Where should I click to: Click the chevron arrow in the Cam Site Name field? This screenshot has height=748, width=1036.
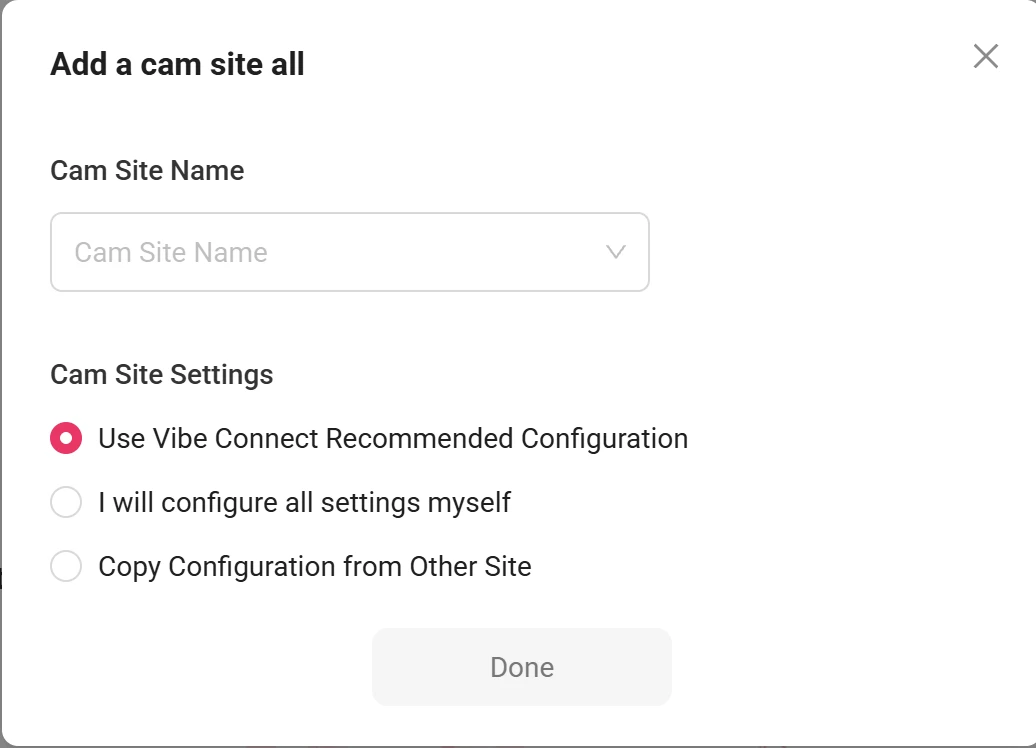click(x=616, y=252)
